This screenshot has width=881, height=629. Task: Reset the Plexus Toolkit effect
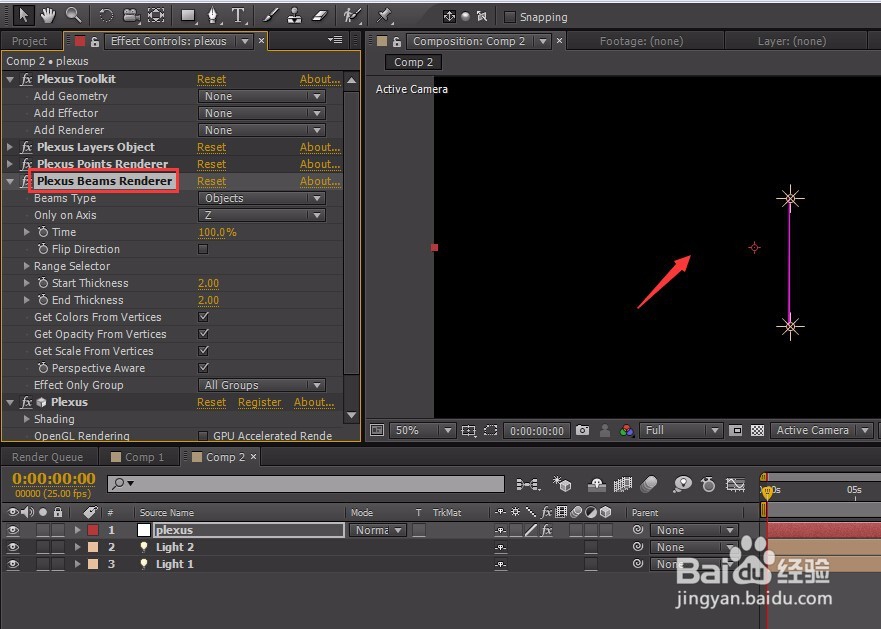(x=211, y=79)
